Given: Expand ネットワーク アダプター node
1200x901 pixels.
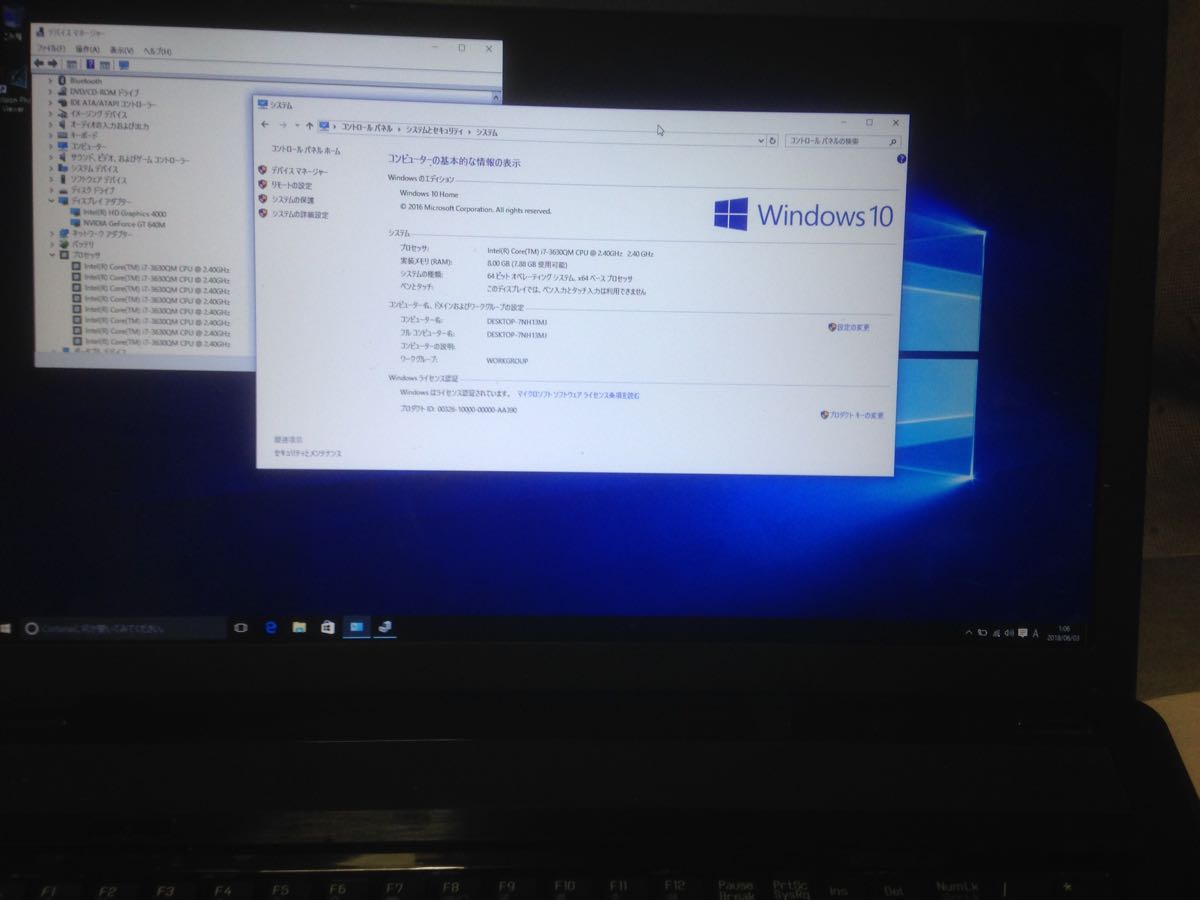Looking at the screenshot, I should click(52, 233).
